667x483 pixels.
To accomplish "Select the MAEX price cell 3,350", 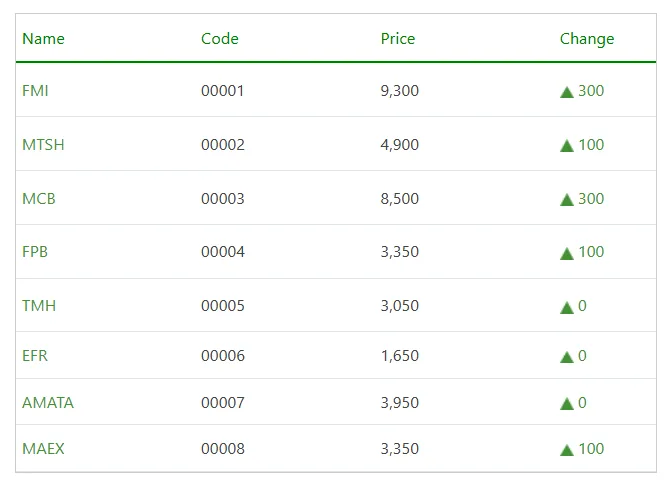I will (400, 449).
